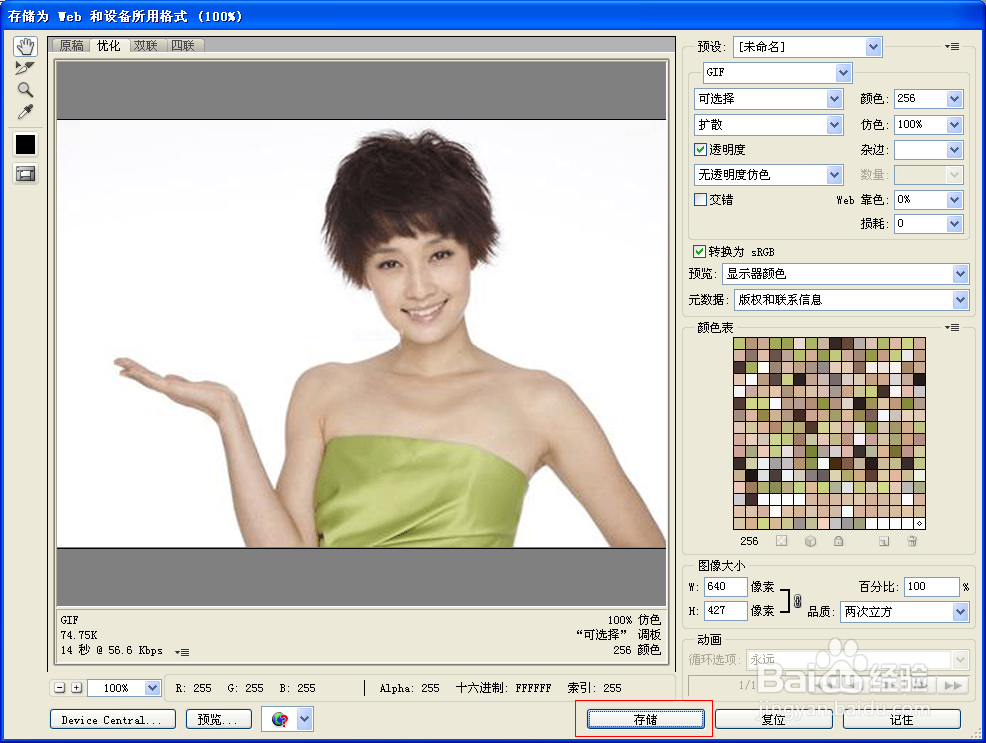The height and width of the screenshot is (743, 986).
Task: Open the 无透明度仿色 dropdown
Action: coord(768,174)
